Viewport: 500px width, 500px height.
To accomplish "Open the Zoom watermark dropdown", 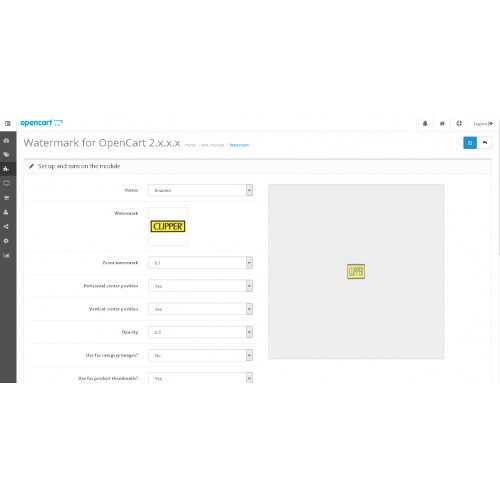I will pyautogui.click(x=200, y=263).
